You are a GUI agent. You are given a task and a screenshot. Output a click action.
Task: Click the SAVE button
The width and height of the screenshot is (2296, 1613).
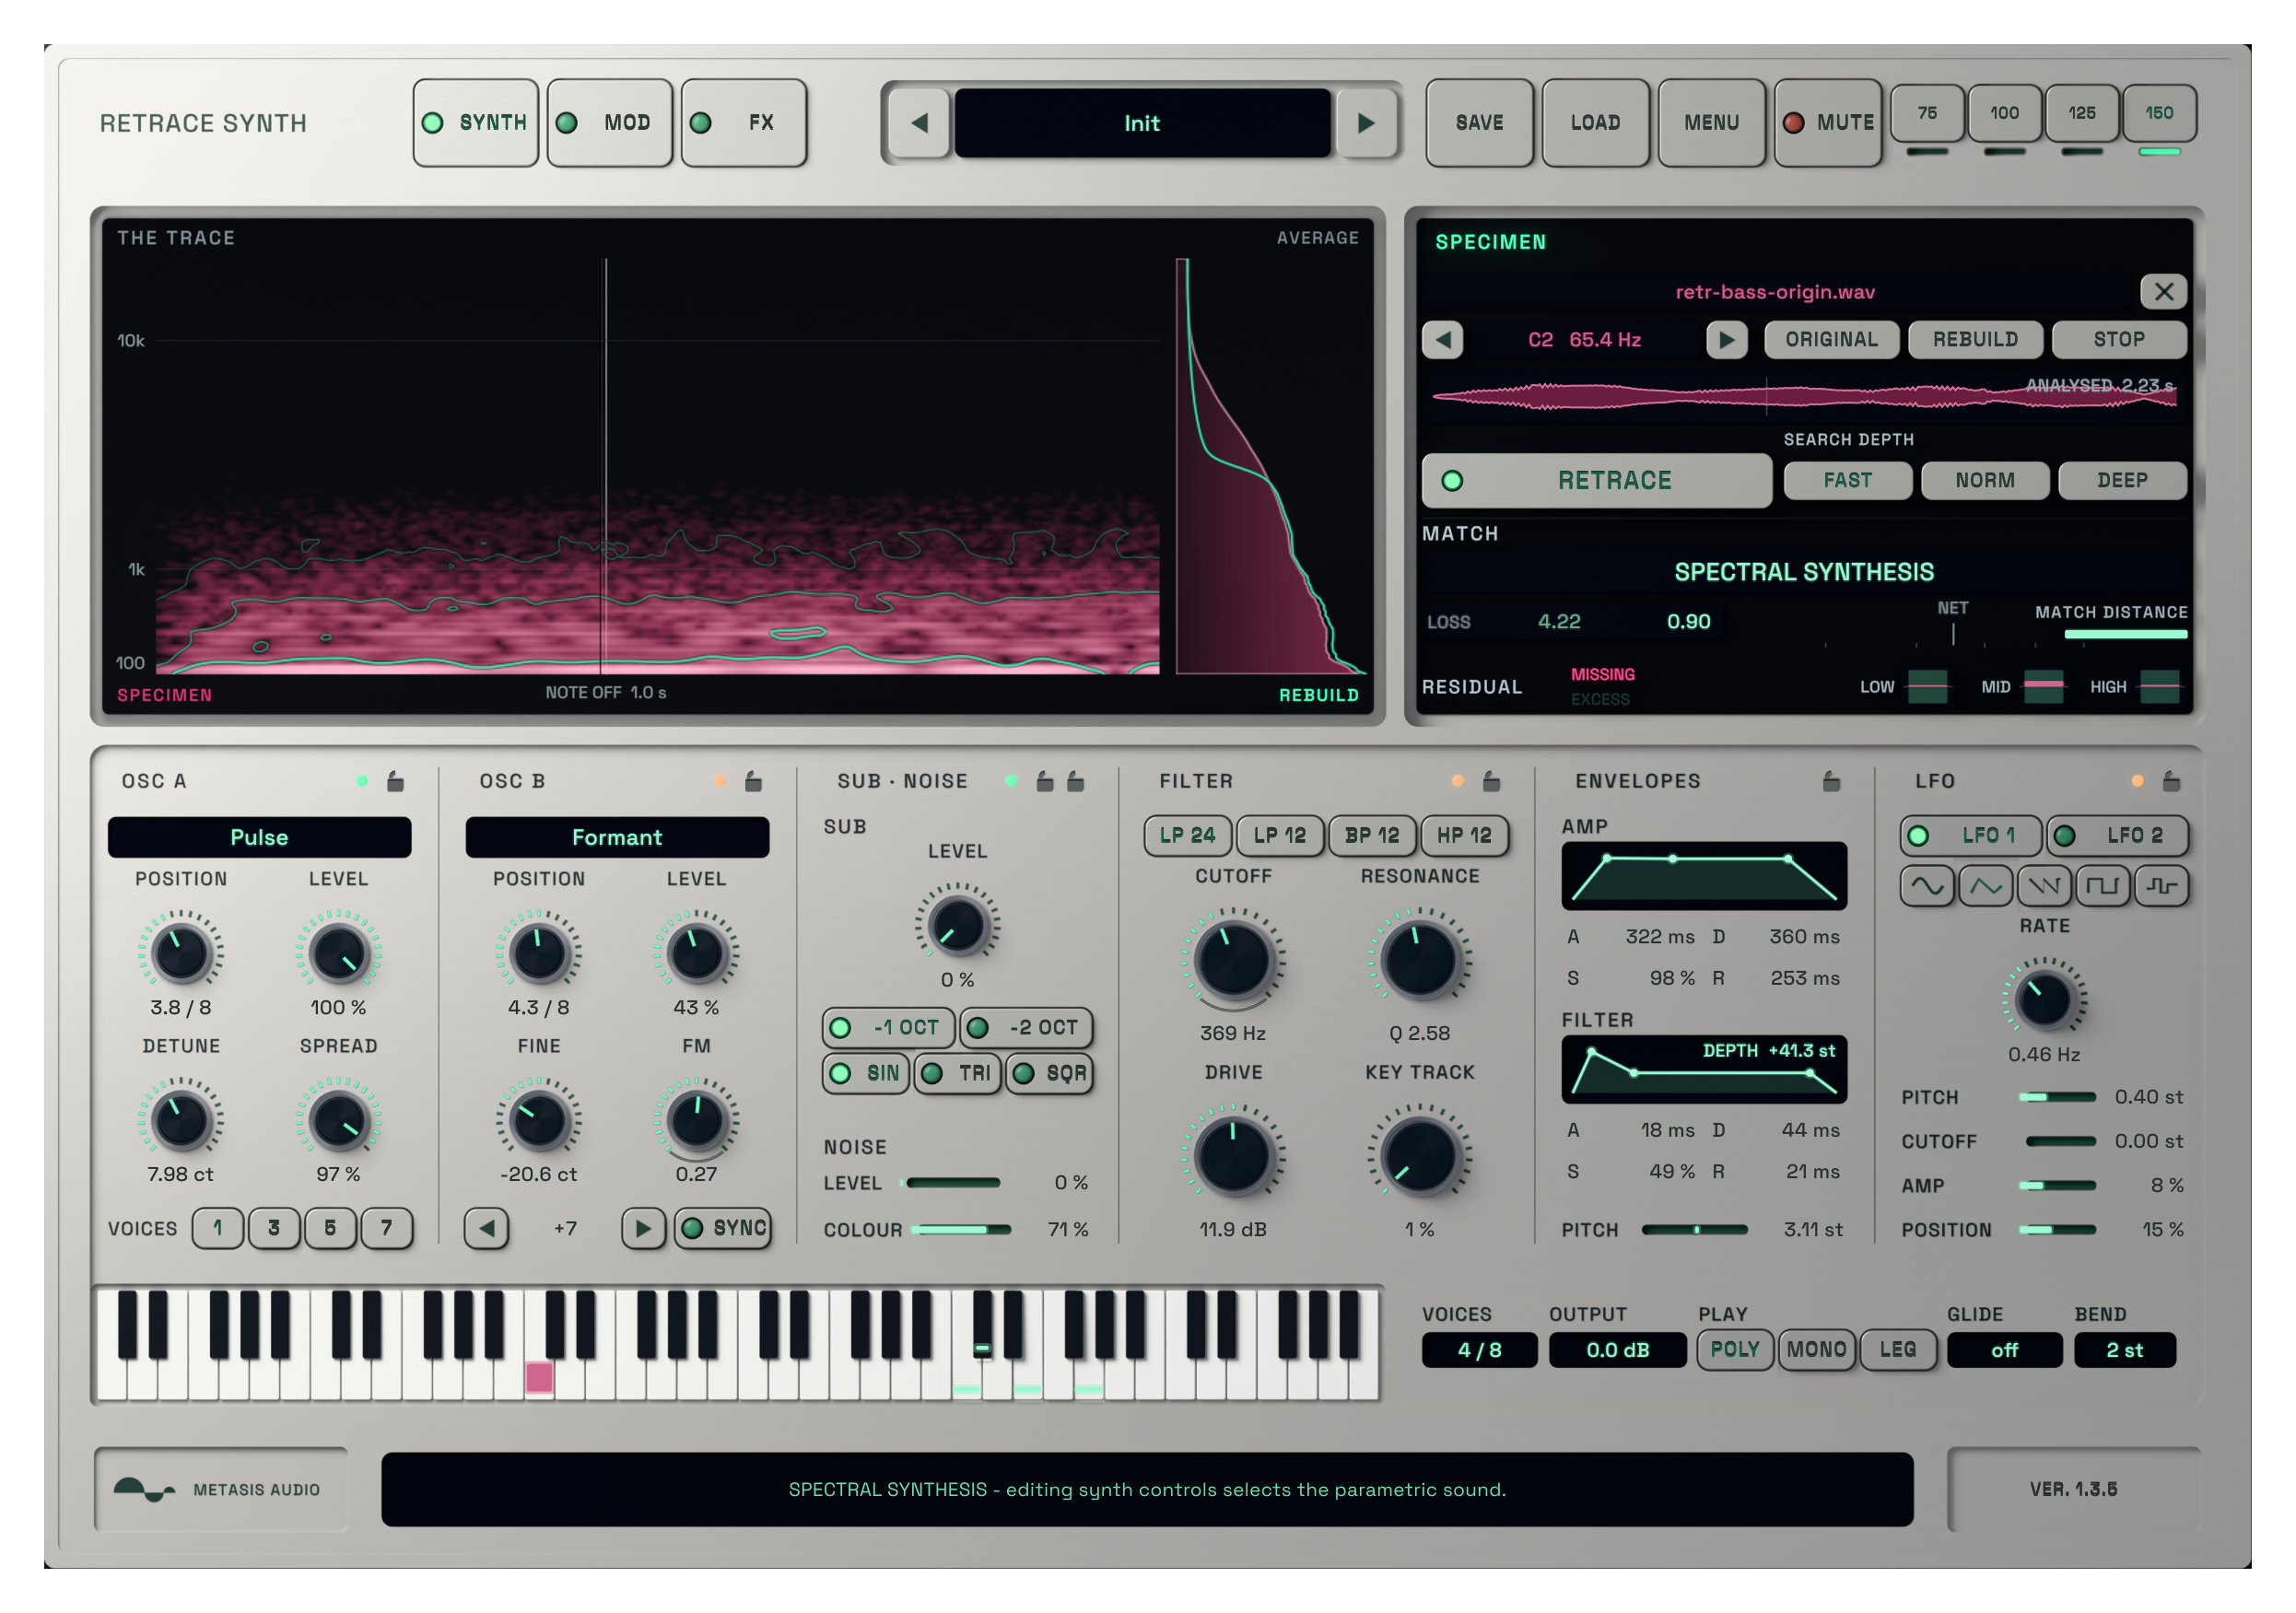(x=1480, y=123)
